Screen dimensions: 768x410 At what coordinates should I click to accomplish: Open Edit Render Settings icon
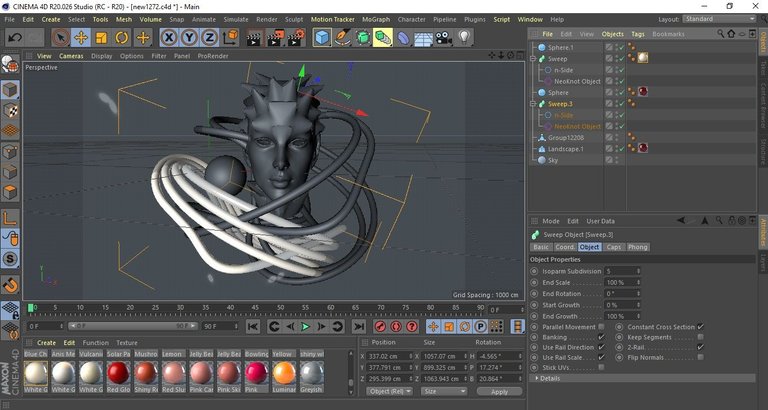coord(296,38)
